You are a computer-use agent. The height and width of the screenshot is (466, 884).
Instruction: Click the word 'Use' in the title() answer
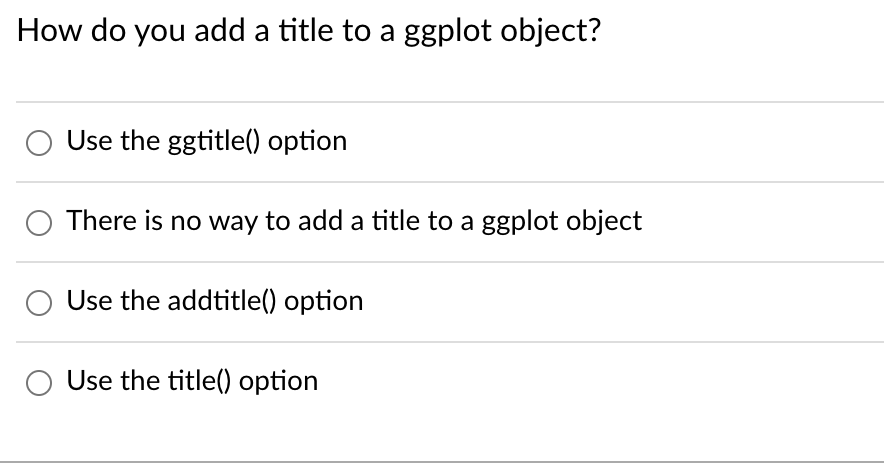click(89, 381)
